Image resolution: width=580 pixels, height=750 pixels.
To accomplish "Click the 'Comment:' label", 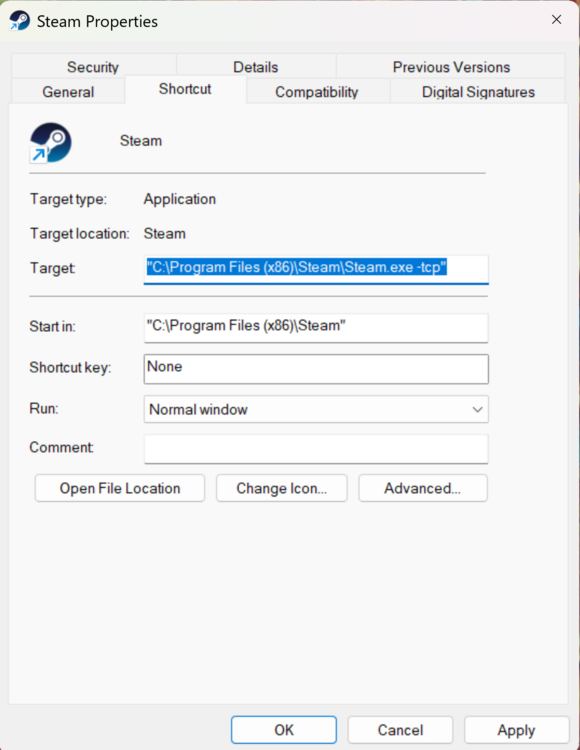I will (62, 447).
